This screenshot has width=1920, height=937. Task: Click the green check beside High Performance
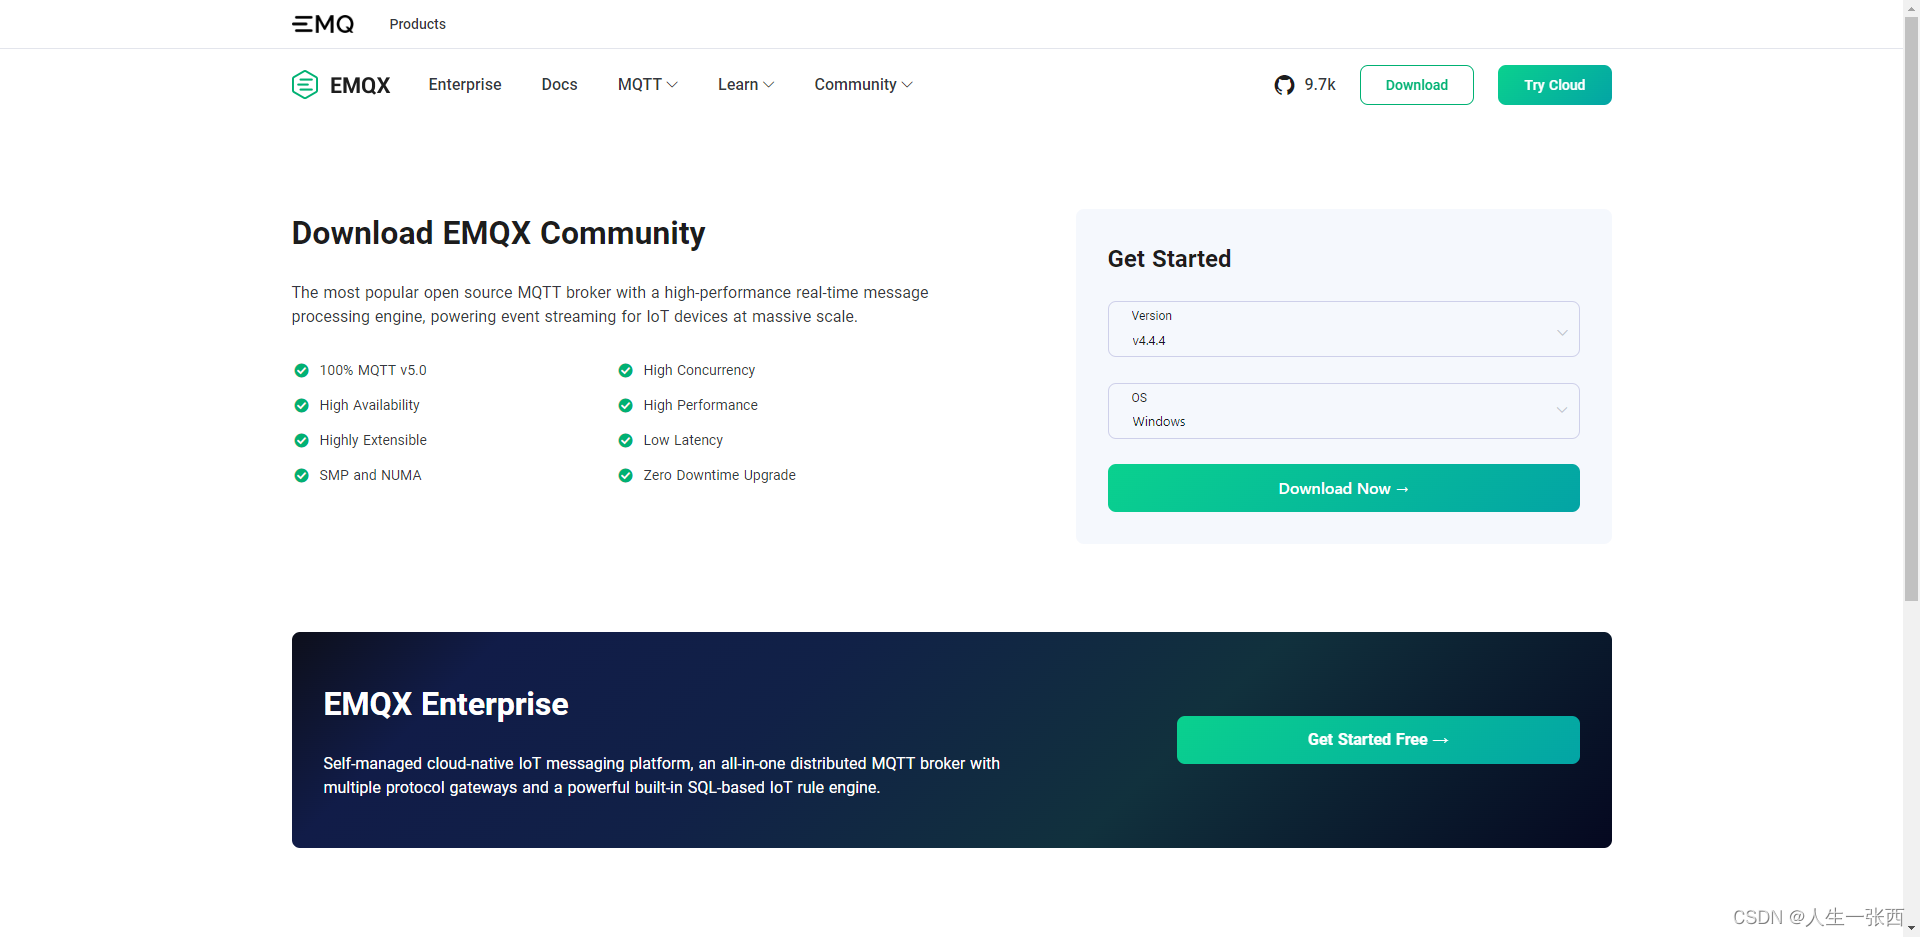[625, 405]
